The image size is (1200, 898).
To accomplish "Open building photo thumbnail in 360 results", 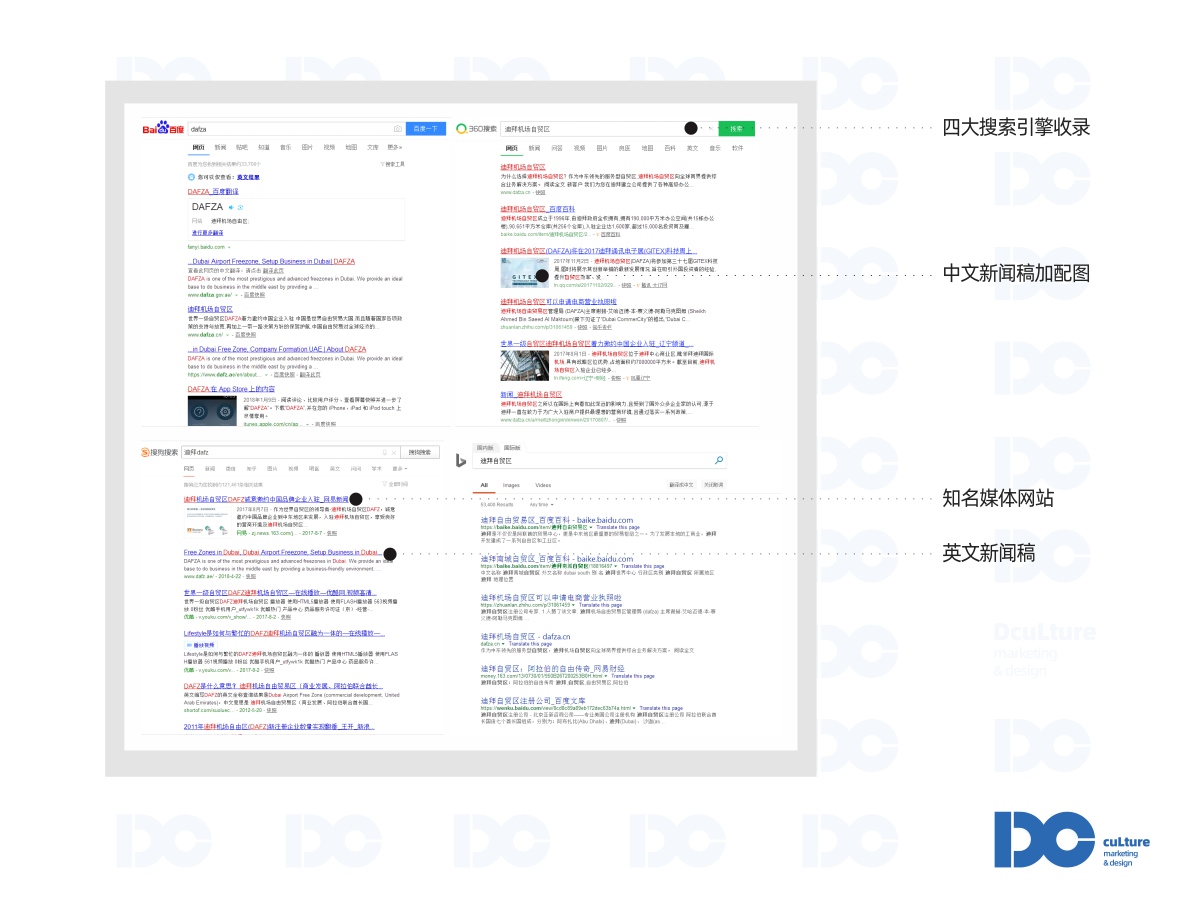I will click(x=523, y=365).
